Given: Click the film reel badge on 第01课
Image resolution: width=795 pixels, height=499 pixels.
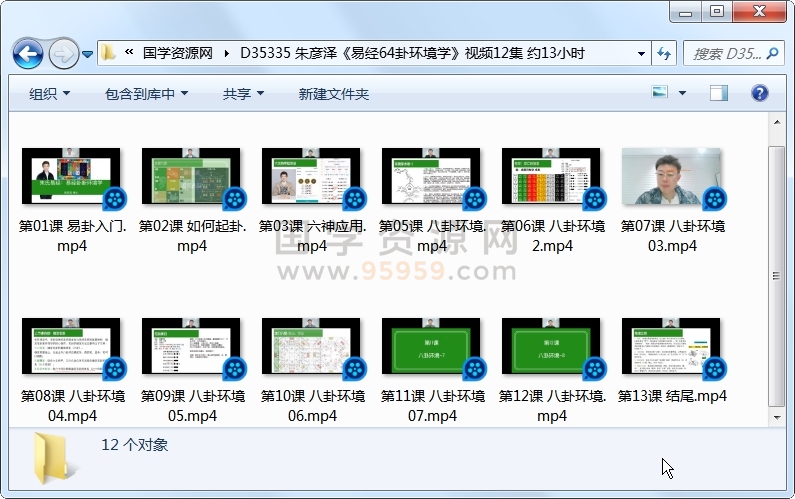Looking at the screenshot, I should click(x=115, y=199).
